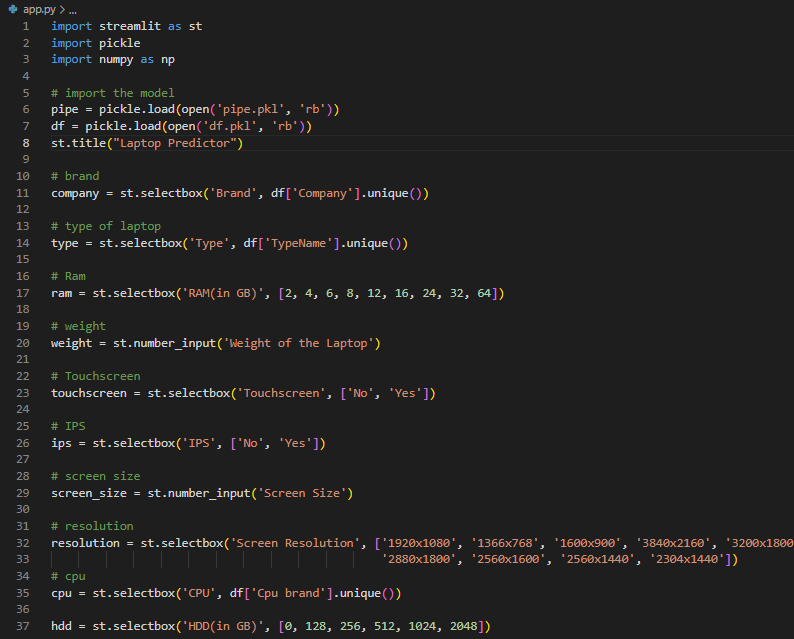Click the Python file icon beside app.py
794x639 pixels.
pos(13,9)
